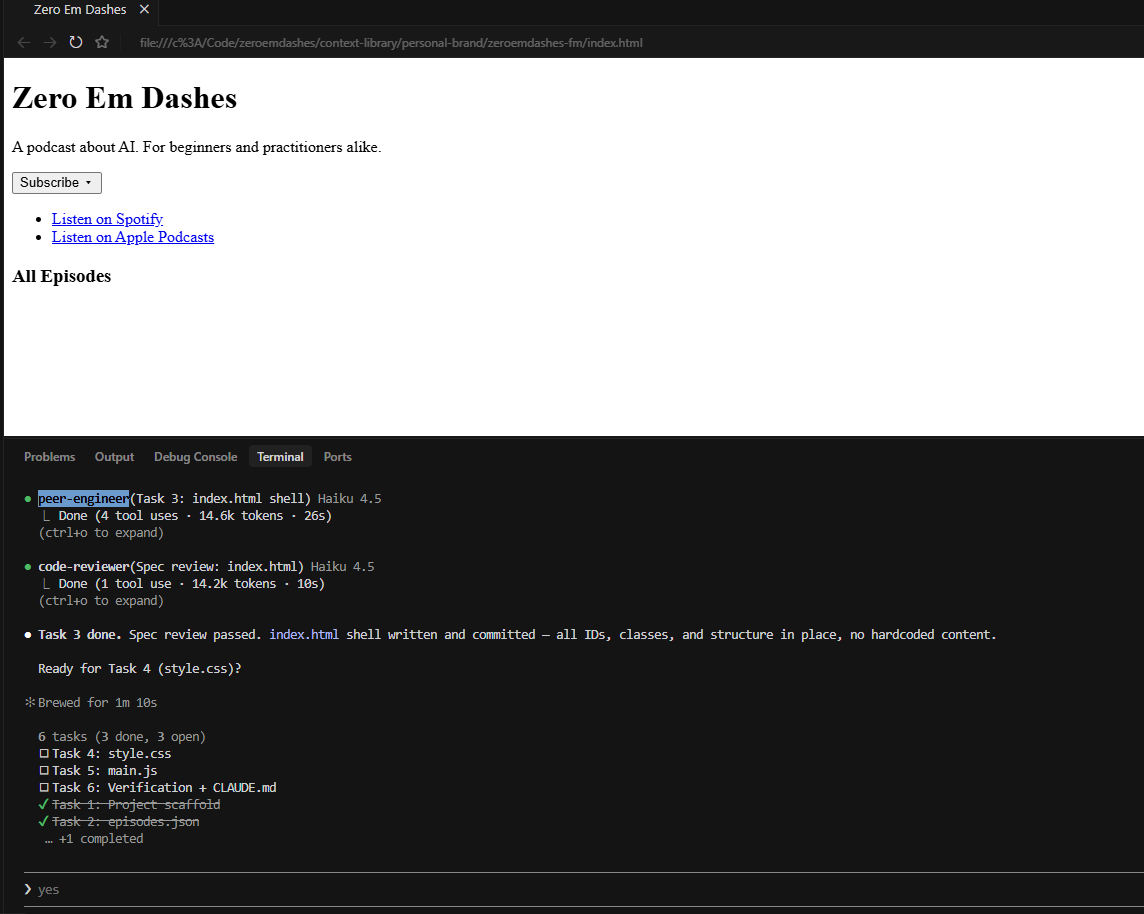Click the checkmark beside Task 1: Project scaffold
The image size is (1144, 914).
pyautogui.click(x=43, y=805)
